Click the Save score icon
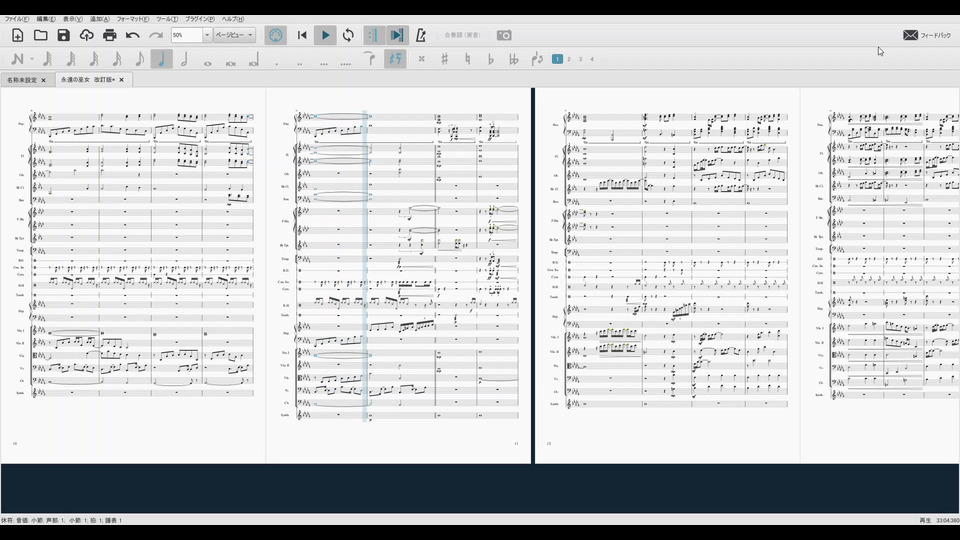The image size is (960, 540). click(64, 35)
